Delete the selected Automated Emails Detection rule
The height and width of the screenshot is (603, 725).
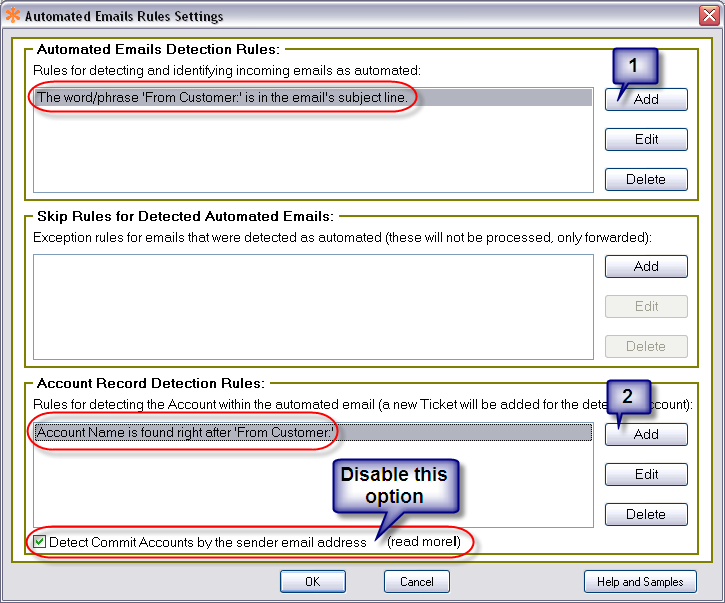click(x=646, y=179)
